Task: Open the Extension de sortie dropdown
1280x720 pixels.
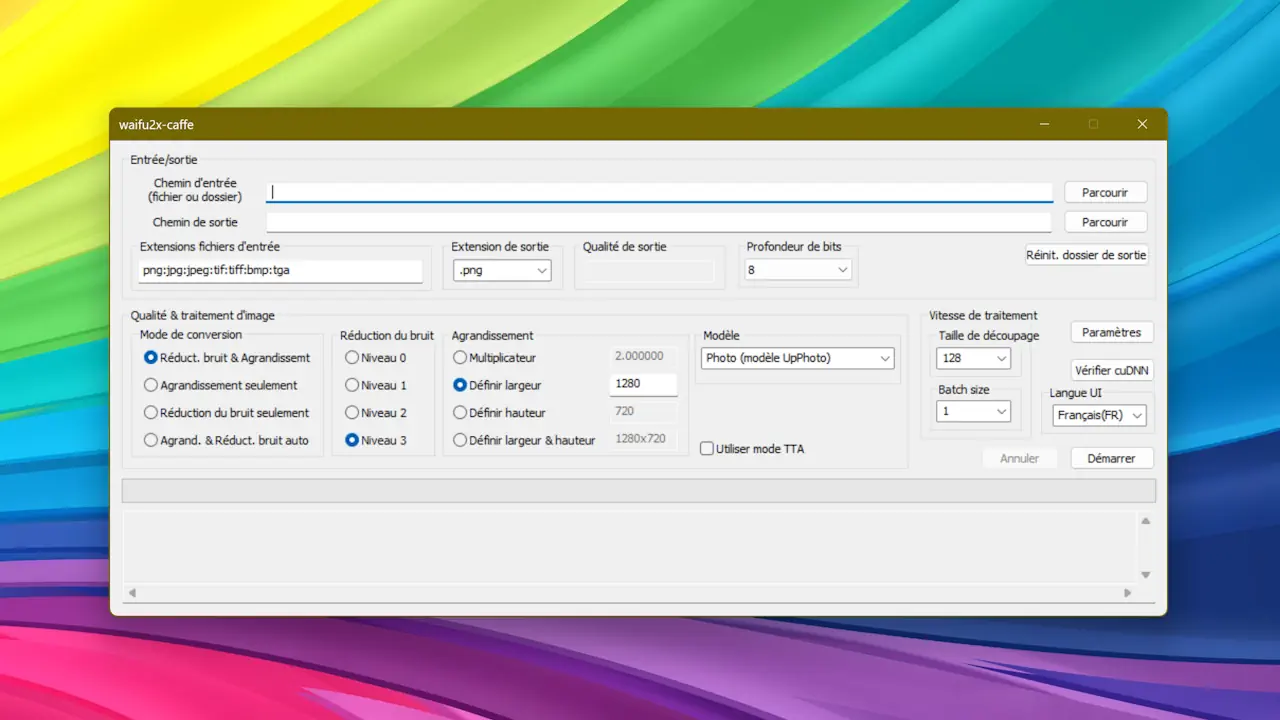Action: 502,270
